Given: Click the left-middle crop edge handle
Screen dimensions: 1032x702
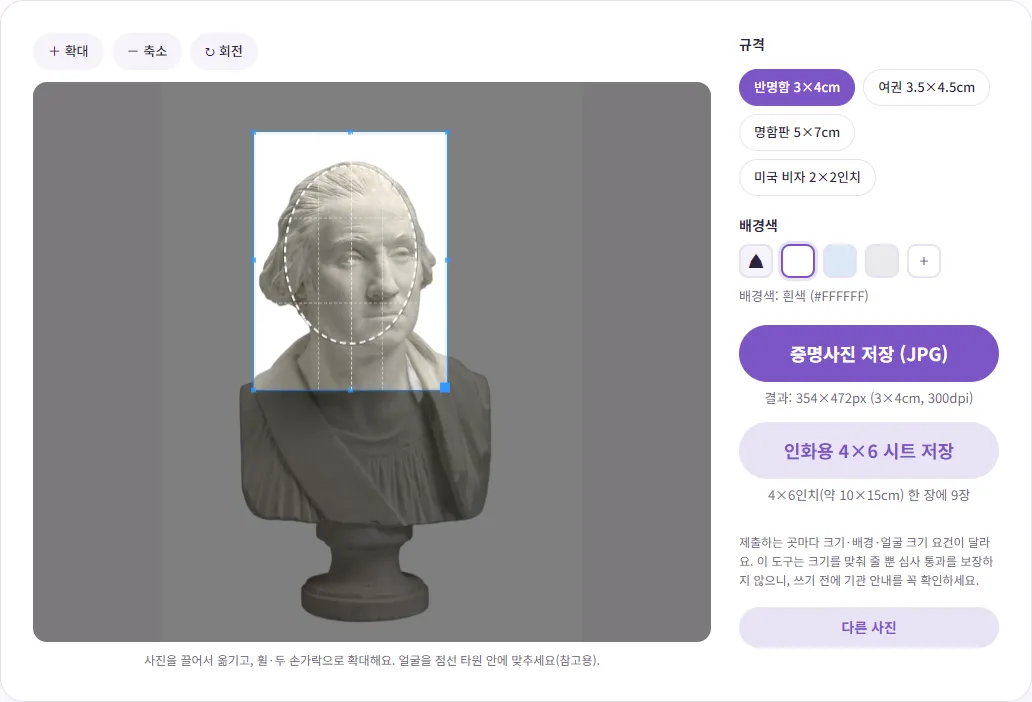Looking at the screenshot, I should coord(254,261).
